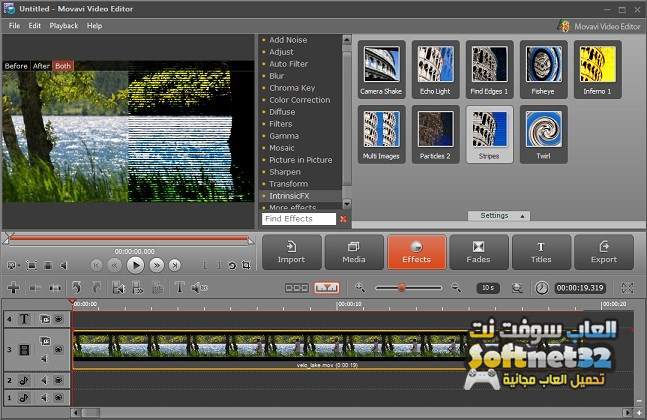
Task: Select the Picture in Picture category
Action: [x=300, y=160]
